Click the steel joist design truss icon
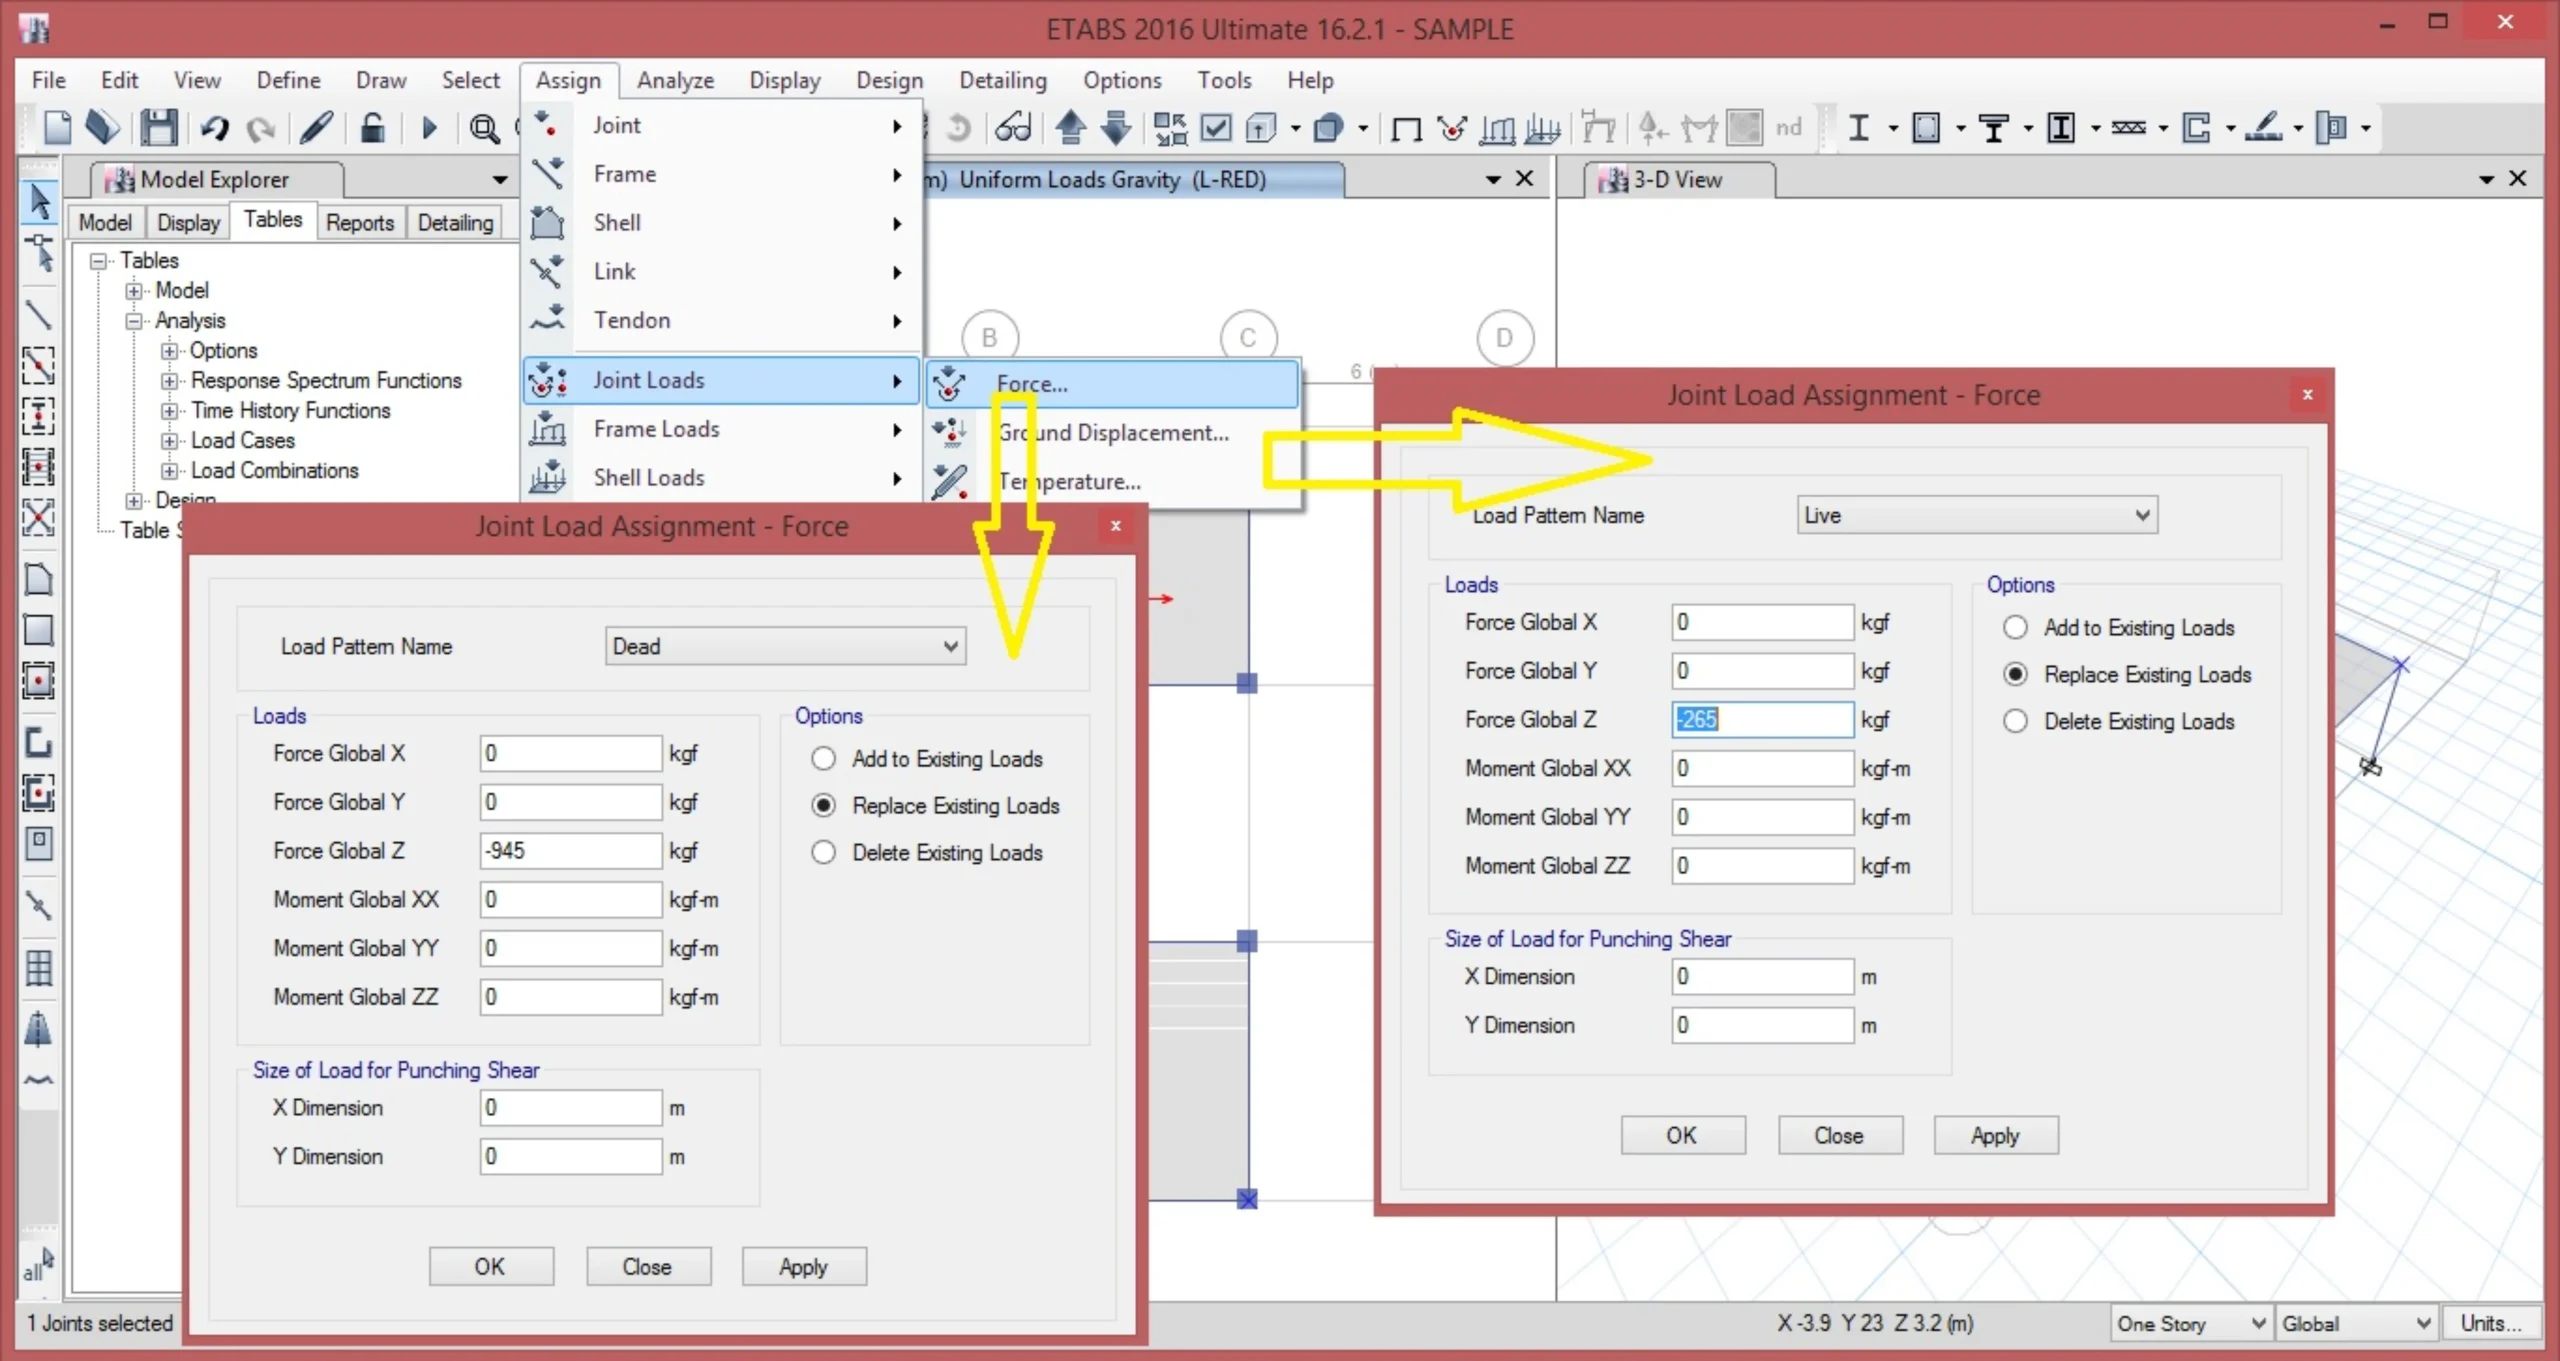 click(2128, 128)
